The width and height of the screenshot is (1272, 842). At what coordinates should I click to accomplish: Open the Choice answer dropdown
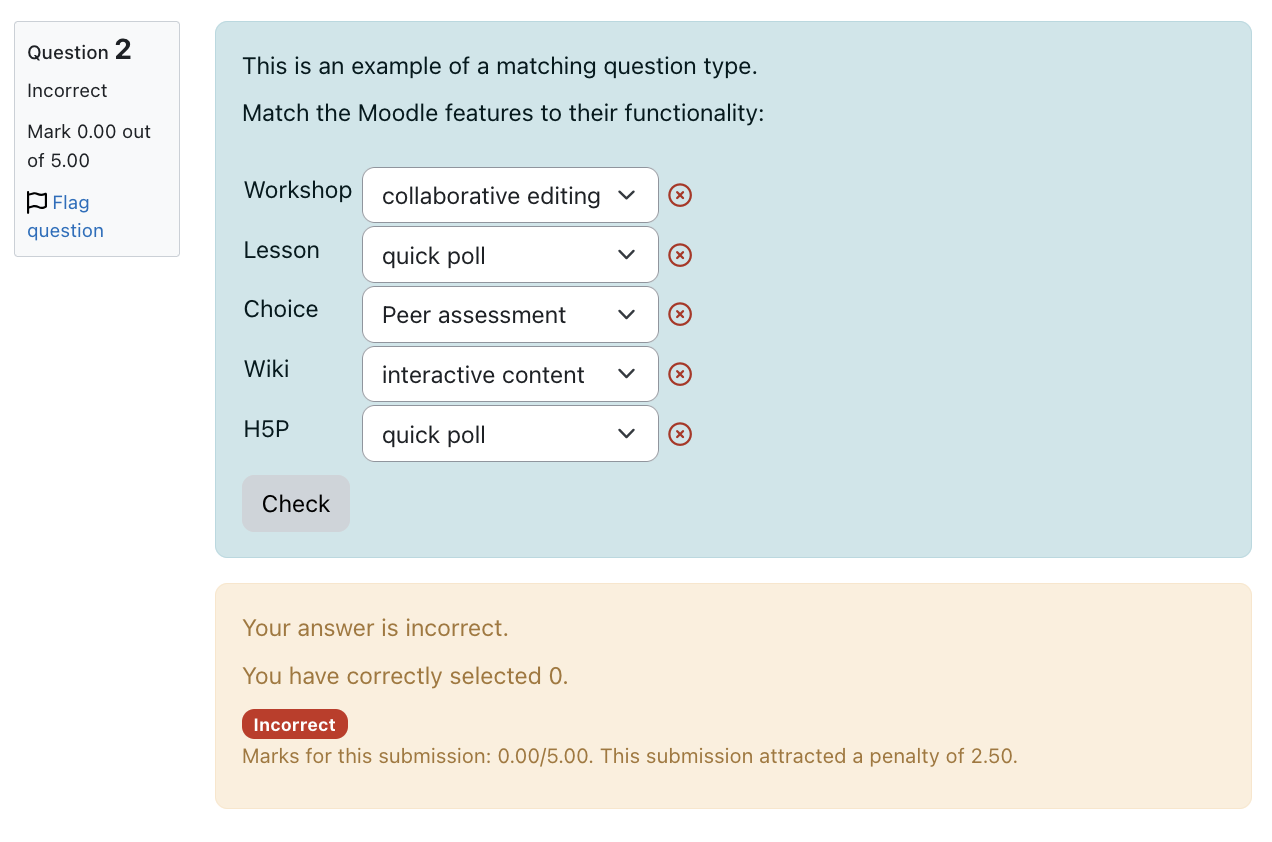510,314
